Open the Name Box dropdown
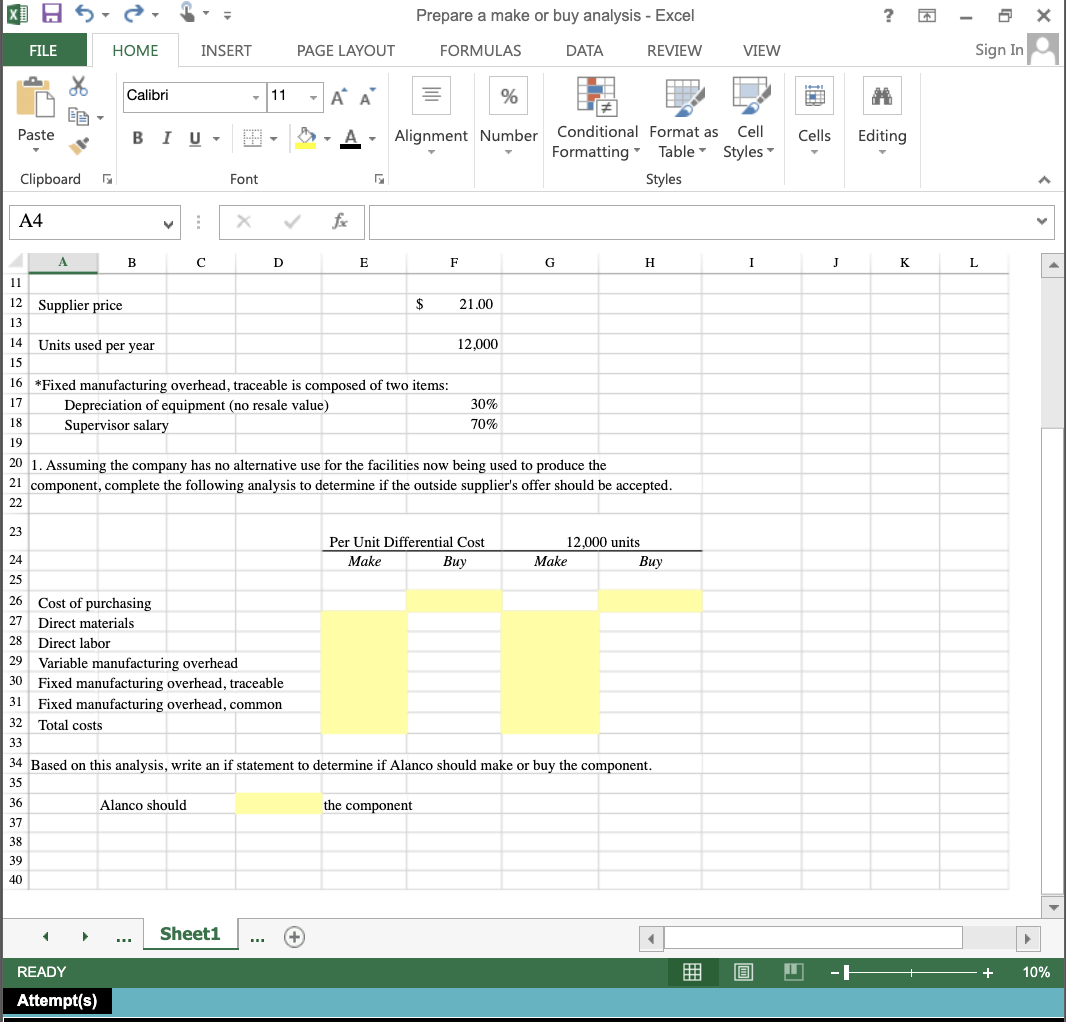1066x1022 pixels. [166, 221]
